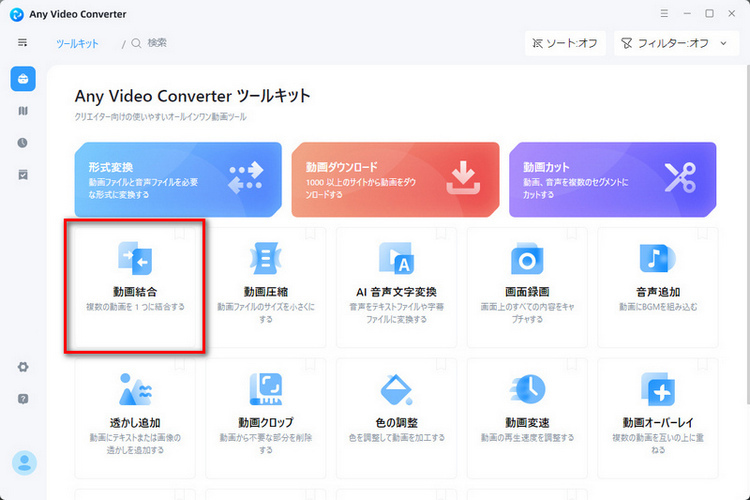Screen dimensions: 750x500
Task: Open the 形式変換 format convert banner
Action: point(178,179)
